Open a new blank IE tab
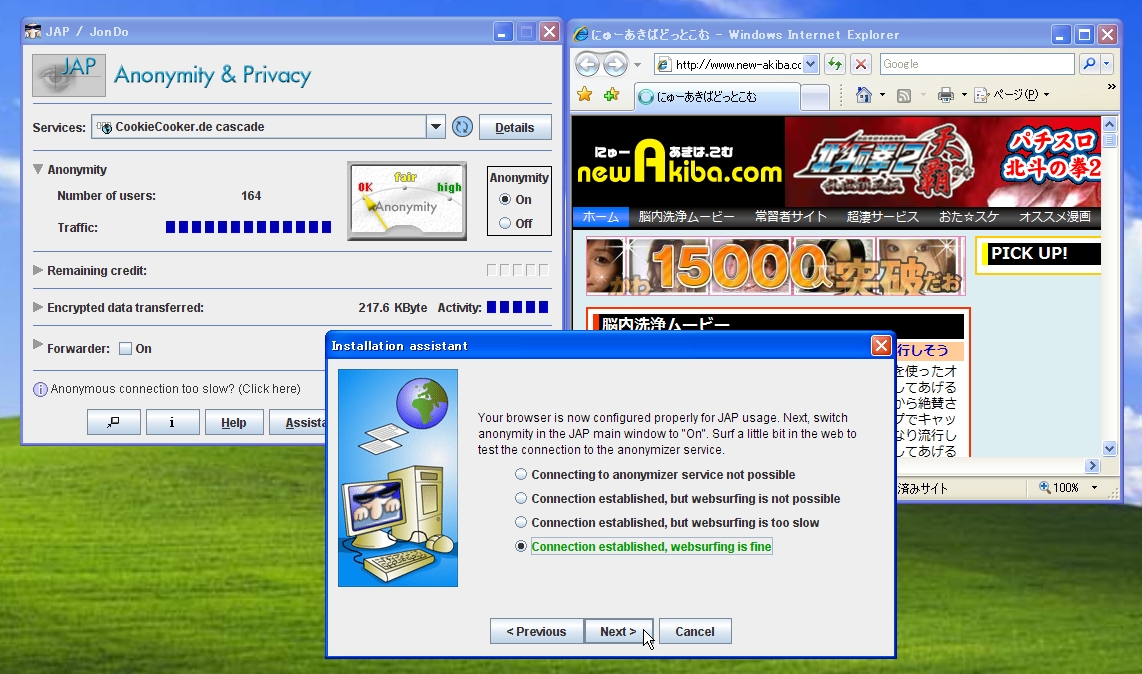Image resolution: width=1142 pixels, height=674 pixels. point(815,97)
